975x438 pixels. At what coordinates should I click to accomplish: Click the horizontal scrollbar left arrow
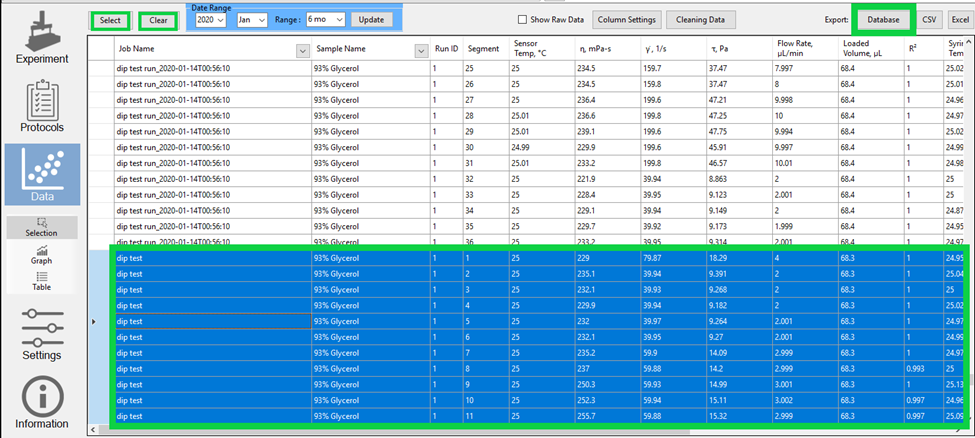94,430
